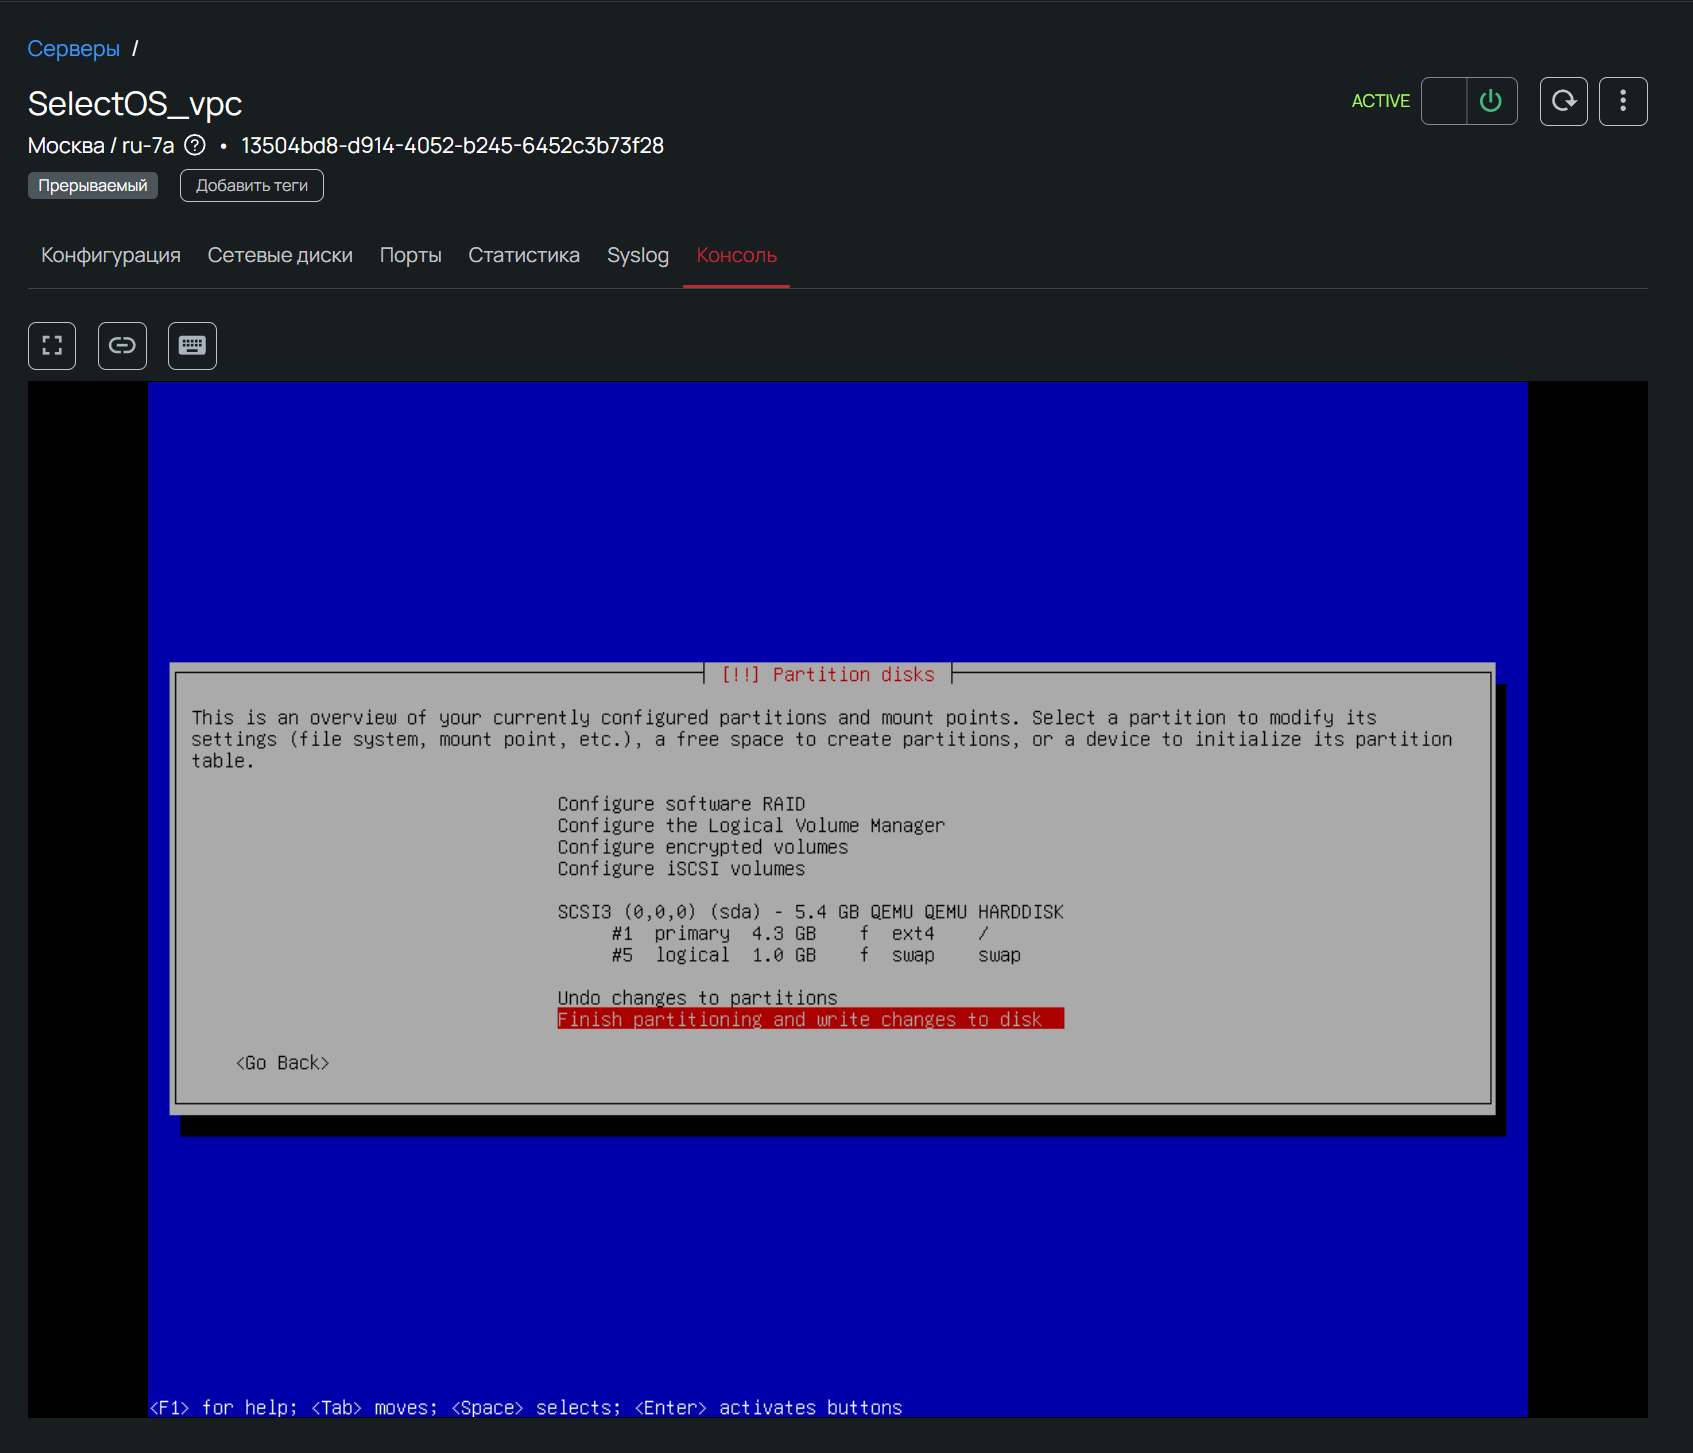The height and width of the screenshot is (1453, 1693).
Task: Open the Сетевые диски tab
Action: 280,256
